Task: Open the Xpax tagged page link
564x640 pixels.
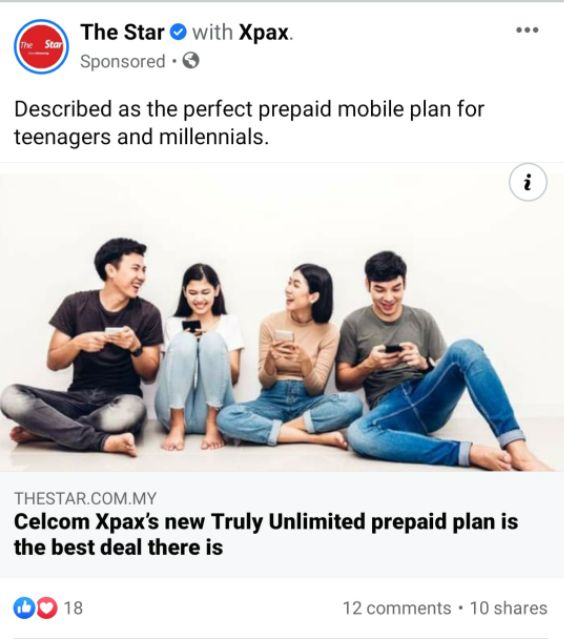Action: coord(264,32)
